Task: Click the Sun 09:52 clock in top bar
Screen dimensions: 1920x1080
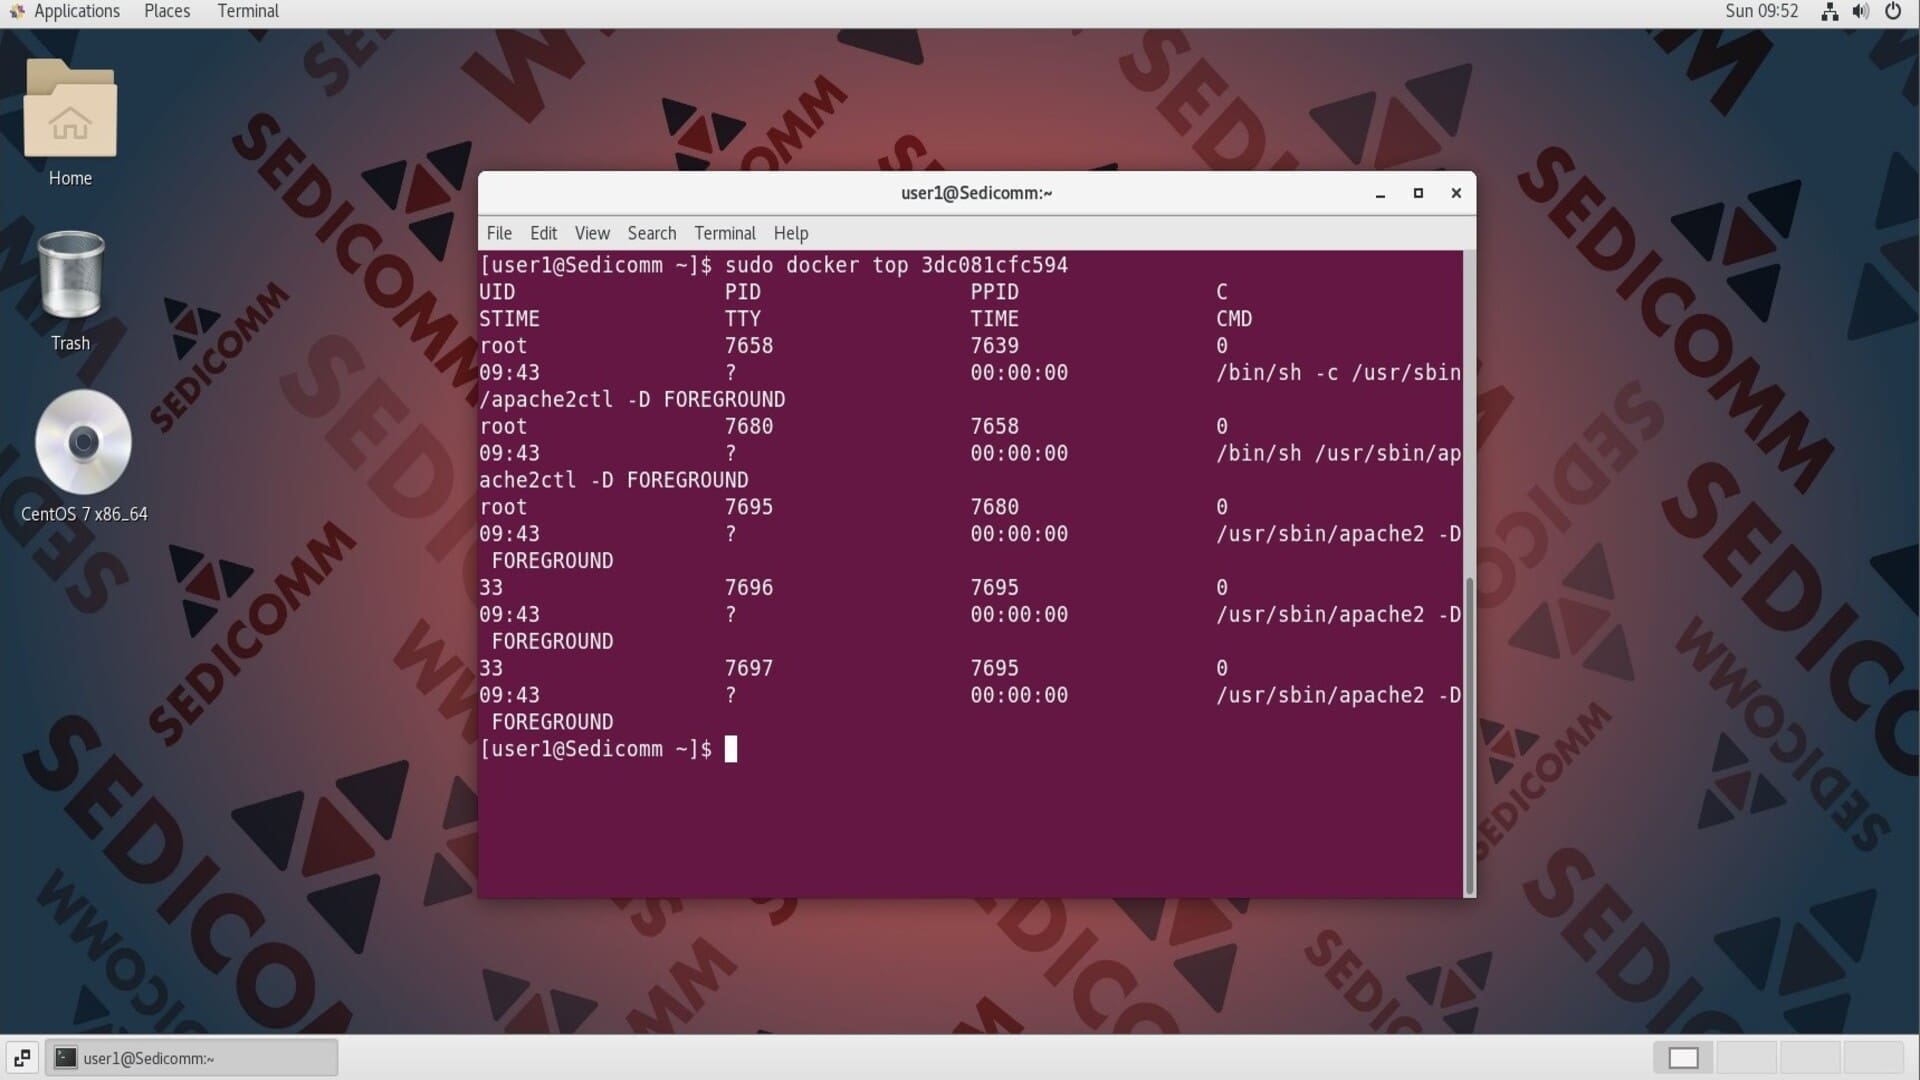Action: tap(1761, 11)
